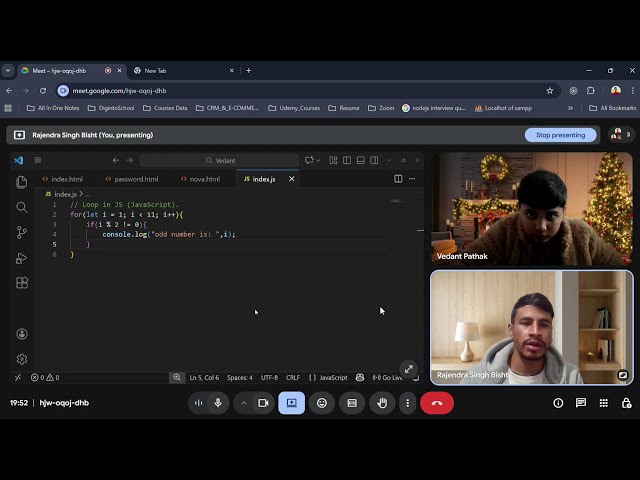Open Meet more options three dots
The image size is (640, 480).
point(407,403)
